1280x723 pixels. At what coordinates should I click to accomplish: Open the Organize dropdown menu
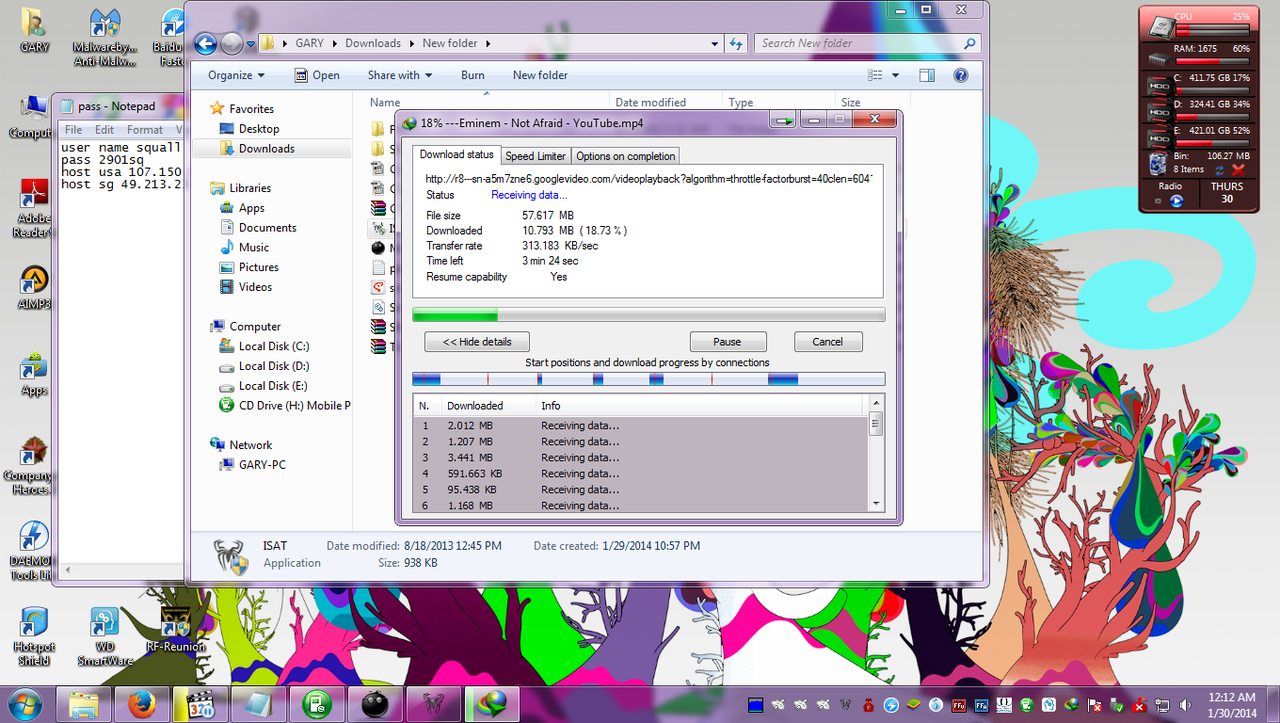pos(236,75)
